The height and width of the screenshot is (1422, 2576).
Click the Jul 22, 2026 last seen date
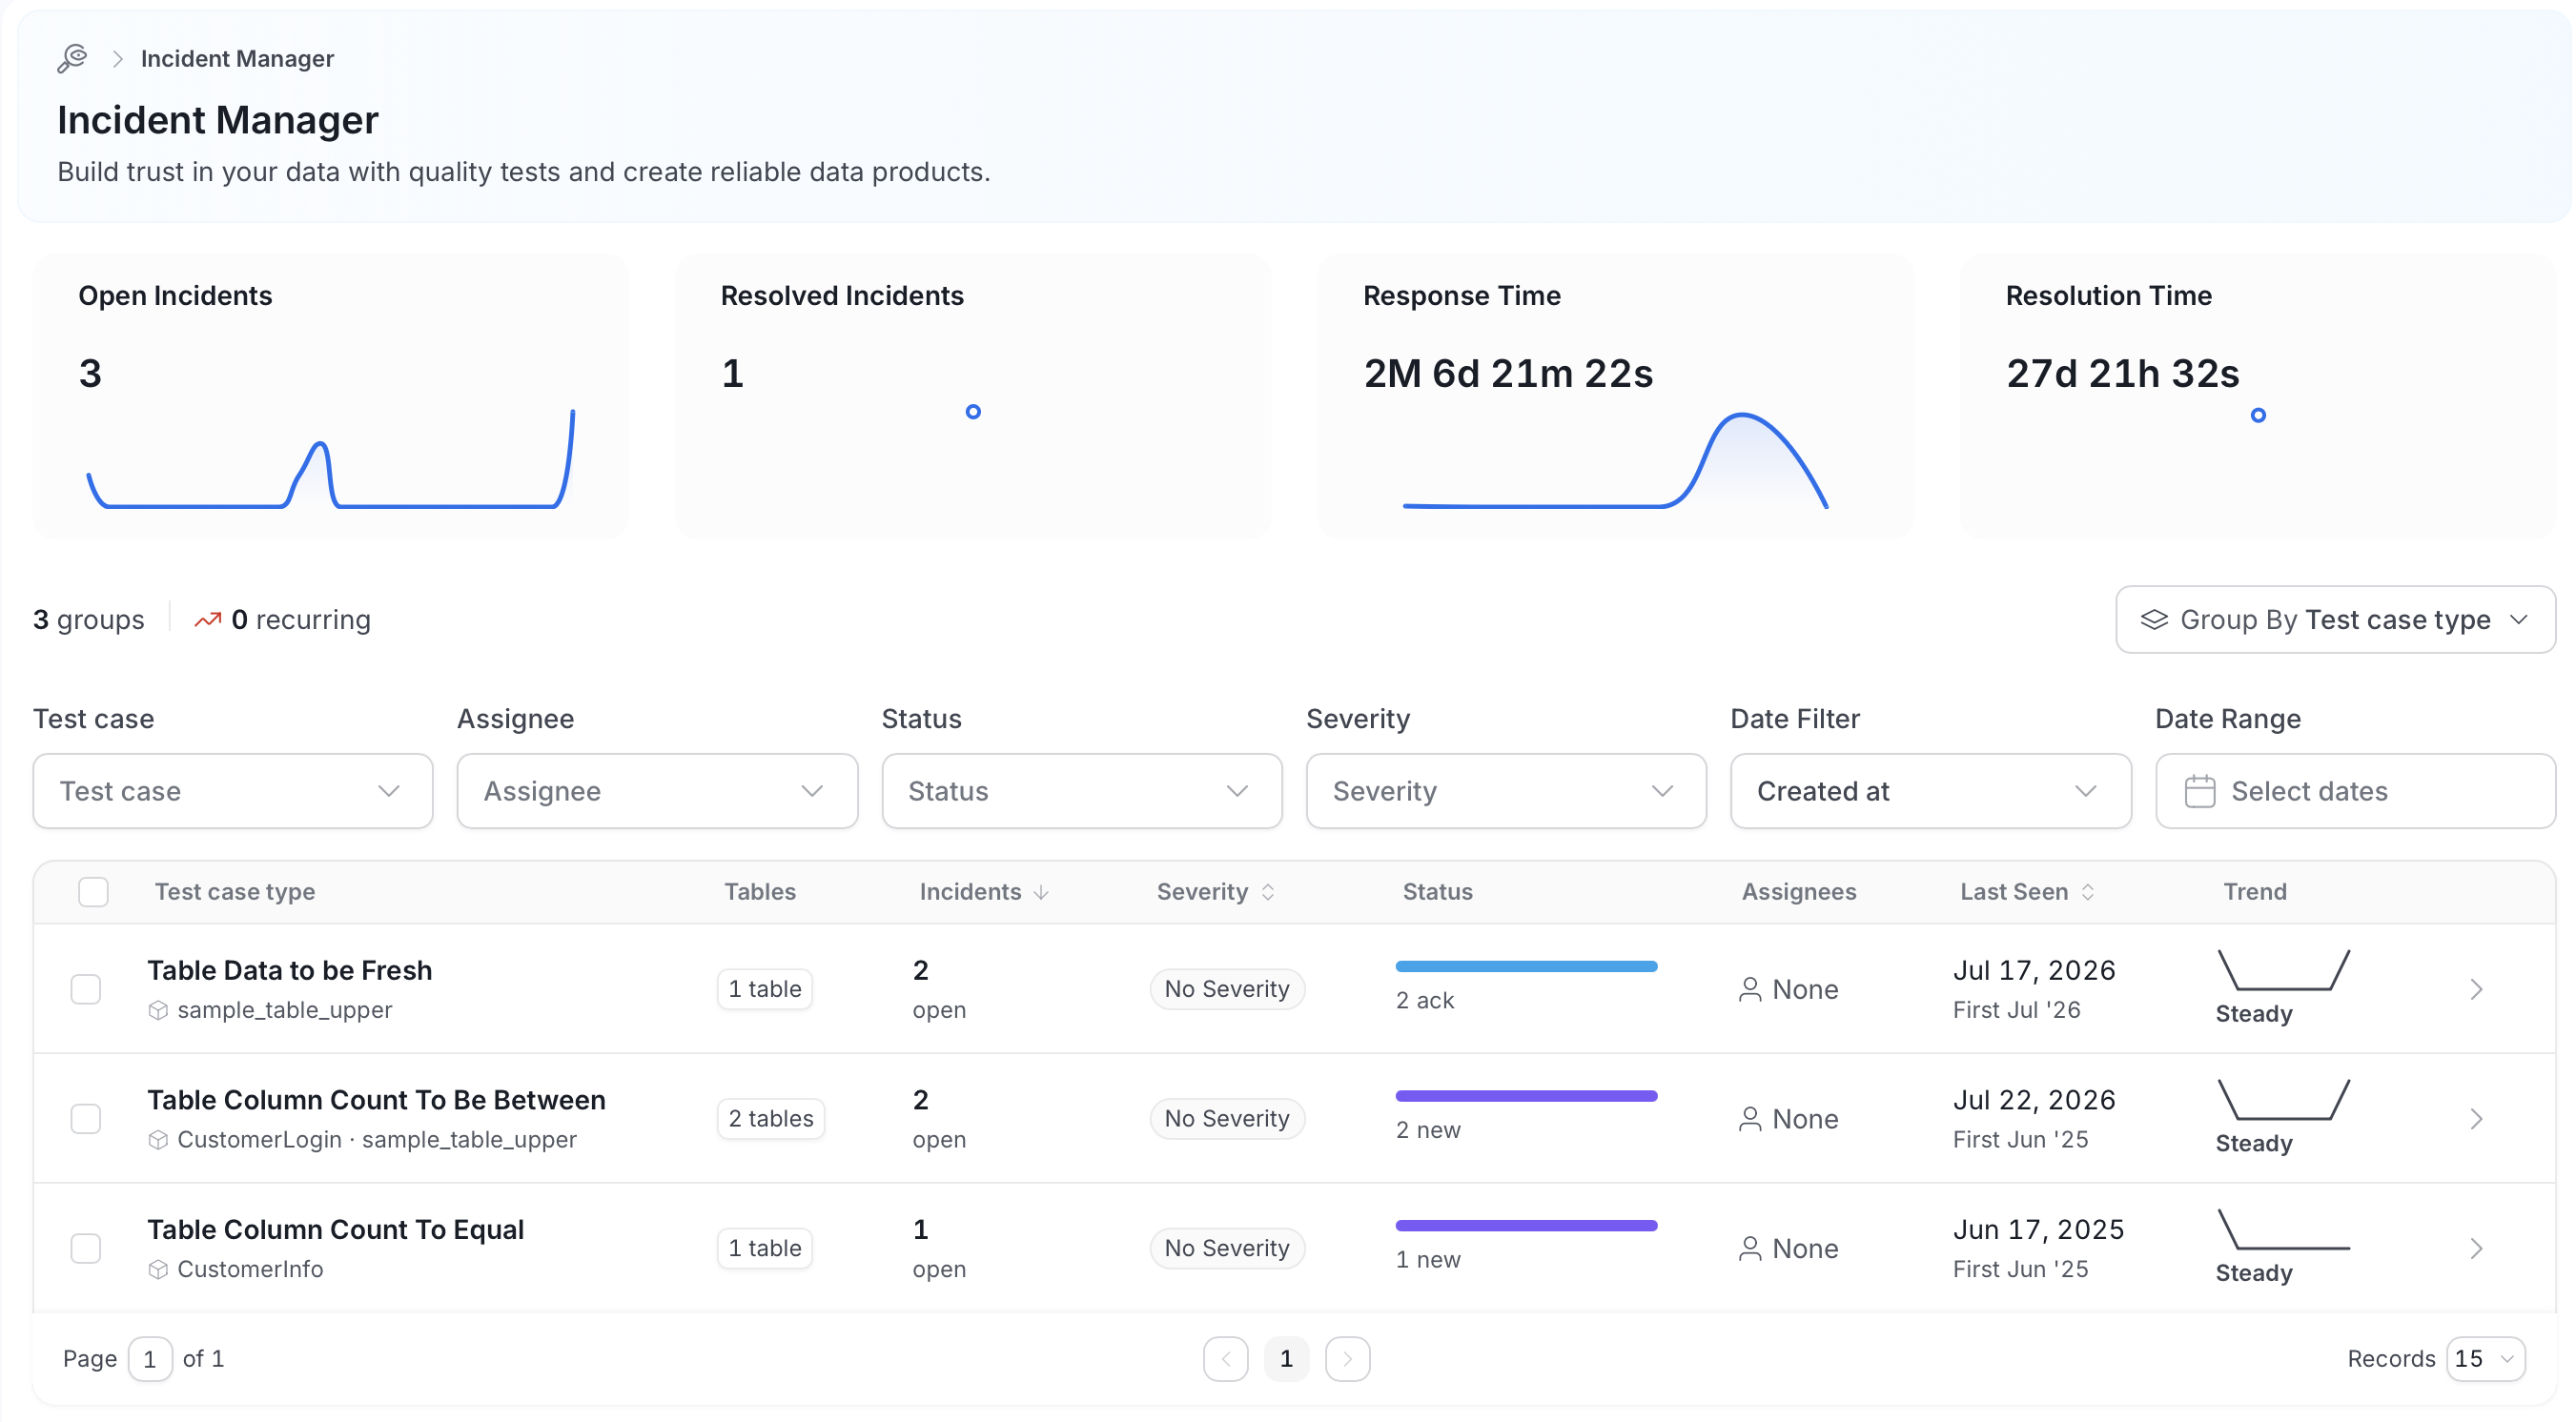coord(2034,1100)
